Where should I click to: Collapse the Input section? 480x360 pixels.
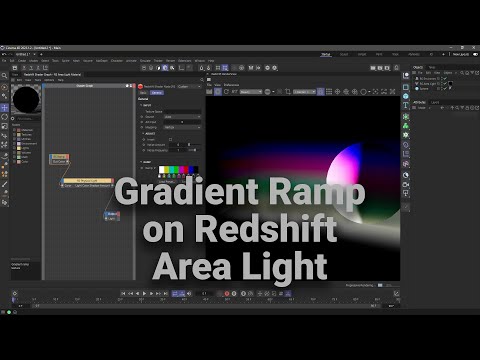pyautogui.click(x=141, y=105)
